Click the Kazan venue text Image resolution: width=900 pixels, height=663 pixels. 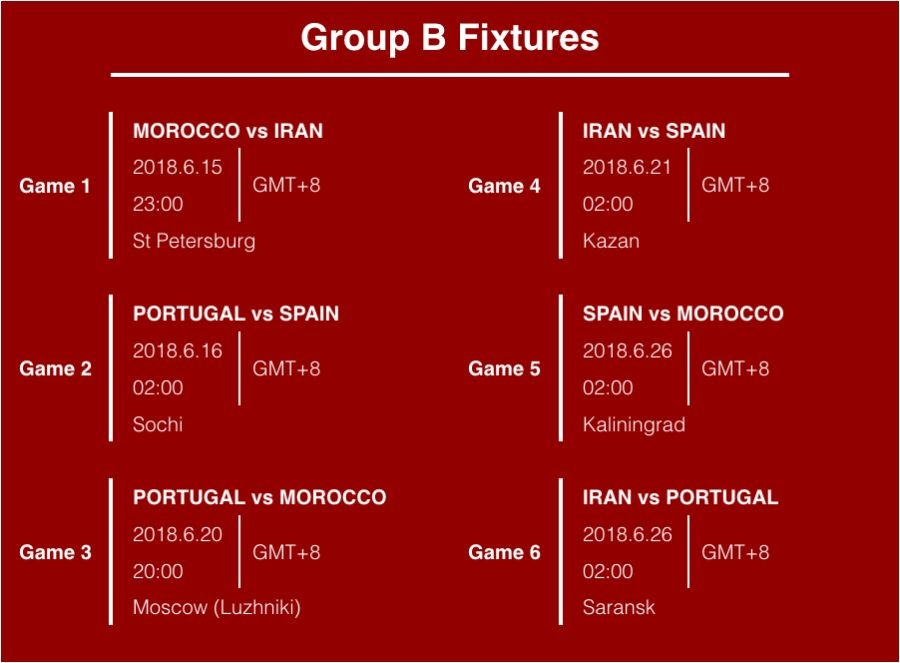611,241
